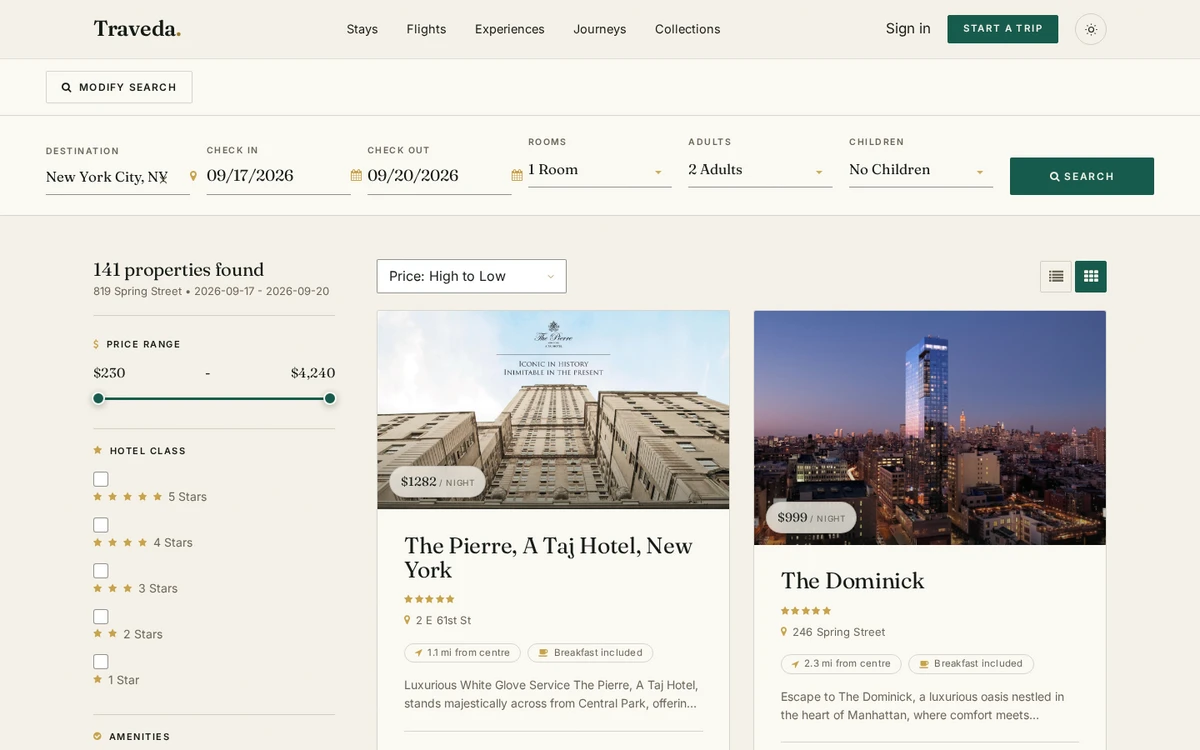
Task: Open the check-out calendar icon
Action: point(517,175)
